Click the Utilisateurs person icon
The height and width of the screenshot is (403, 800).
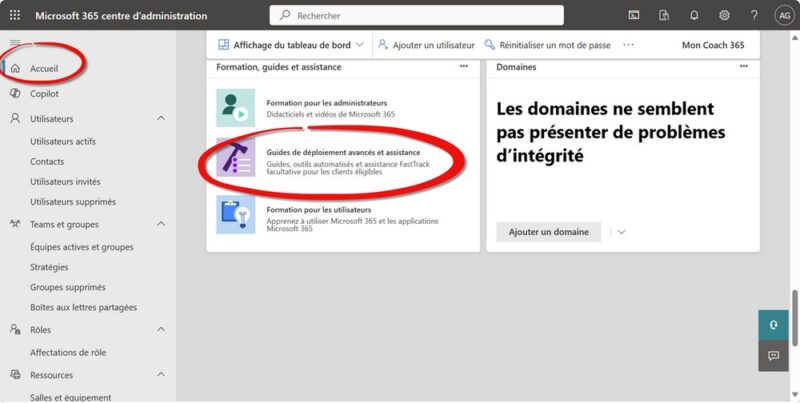(x=15, y=118)
